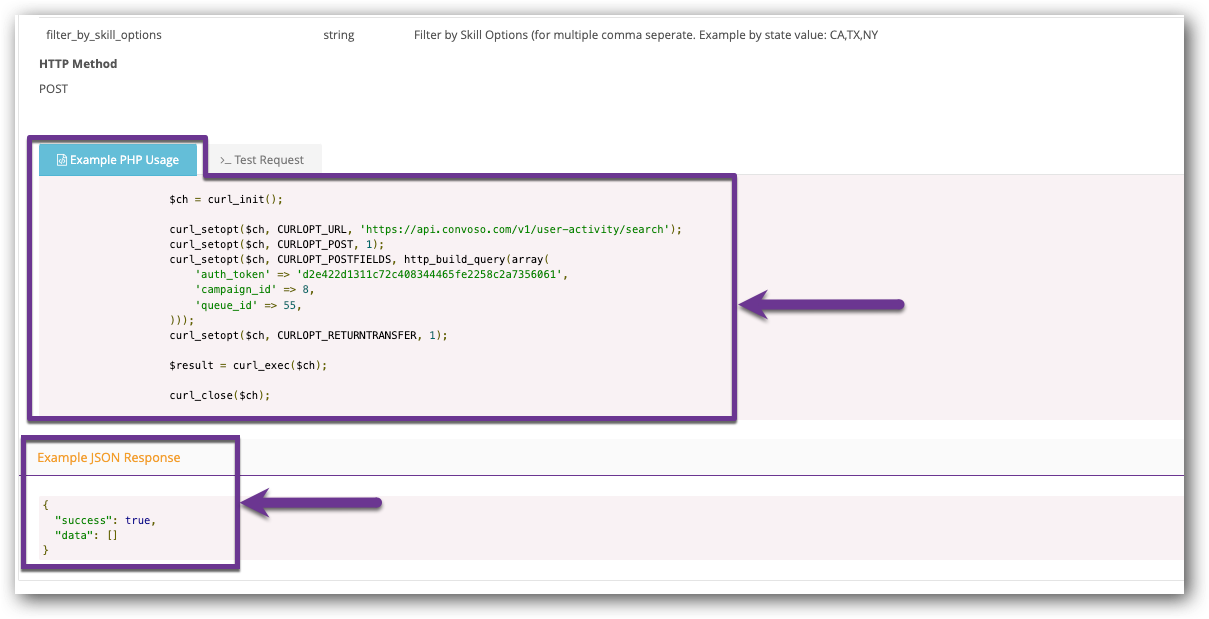1209x619 pixels.
Task: Click the CURLOPT_POST code line
Action: (277, 244)
